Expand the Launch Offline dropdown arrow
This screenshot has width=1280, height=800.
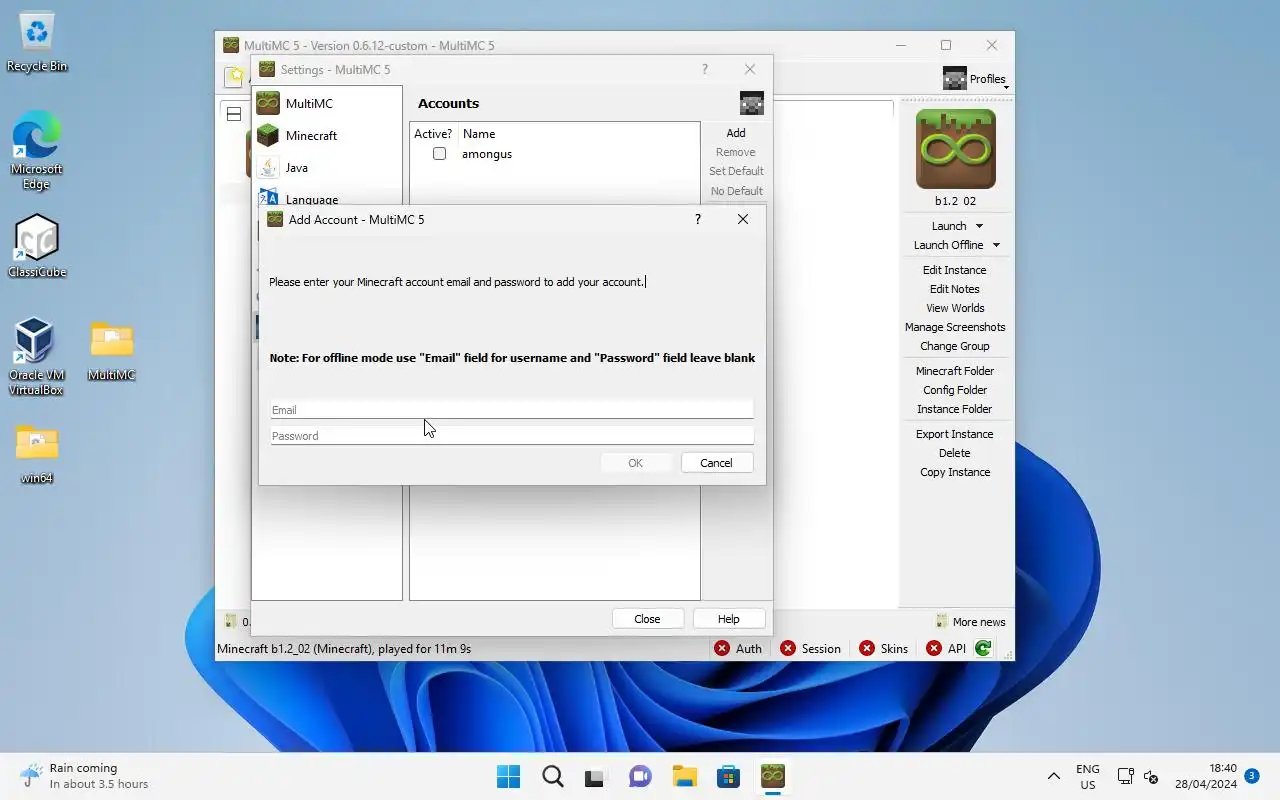click(996, 245)
